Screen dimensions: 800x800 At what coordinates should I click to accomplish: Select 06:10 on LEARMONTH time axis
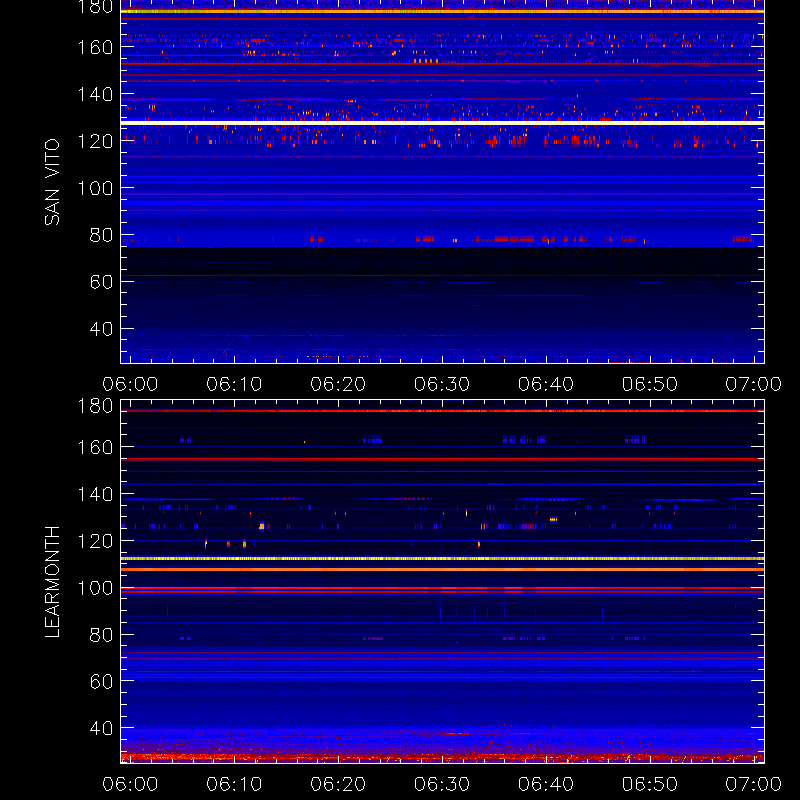point(234,784)
